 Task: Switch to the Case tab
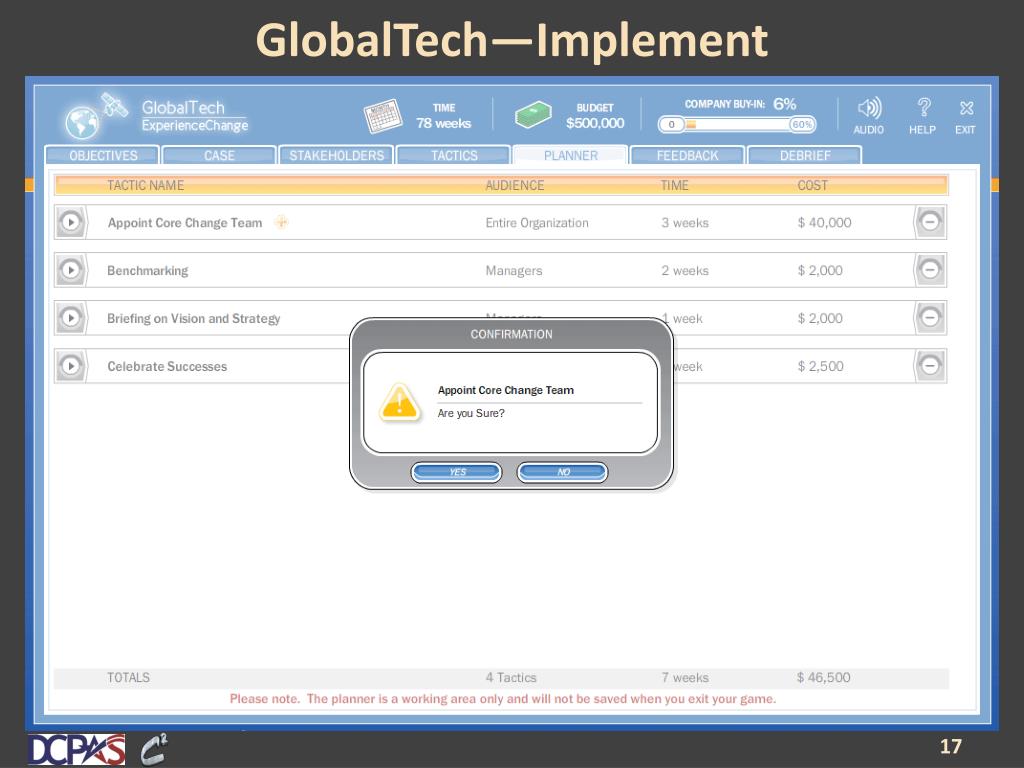(219, 155)
